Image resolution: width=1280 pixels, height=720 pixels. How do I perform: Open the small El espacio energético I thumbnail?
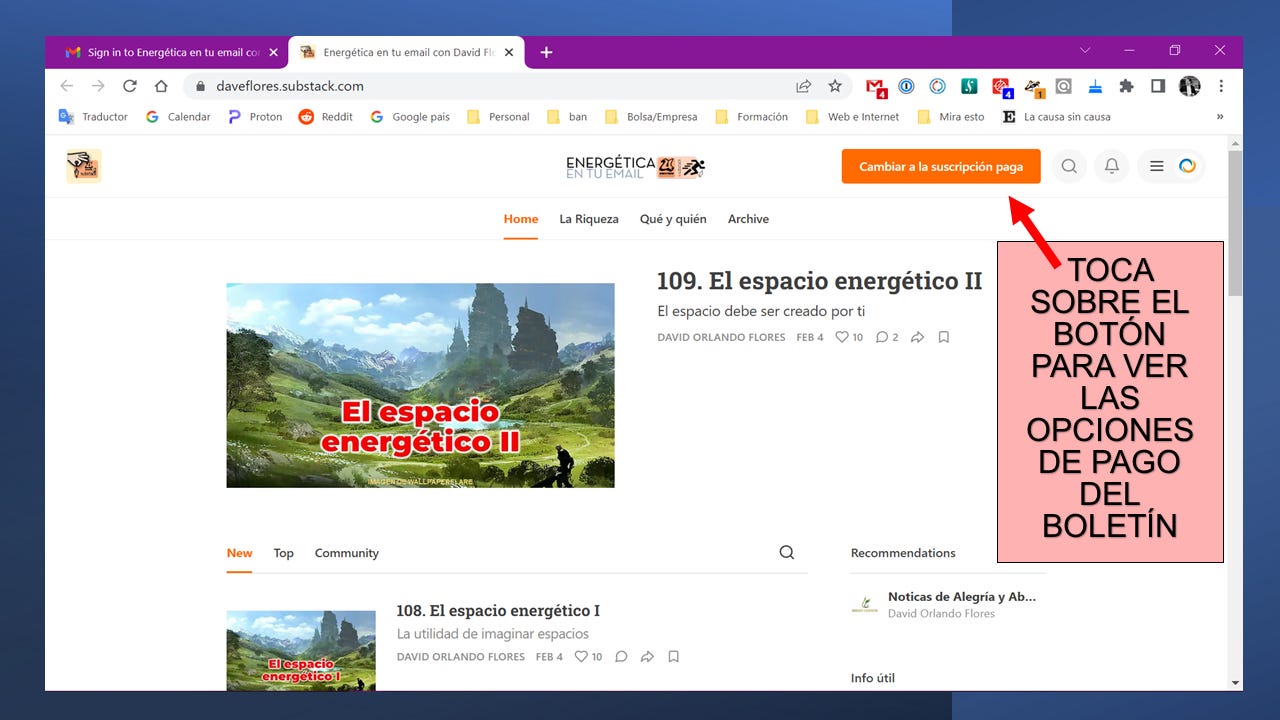[x=301, y=650]
